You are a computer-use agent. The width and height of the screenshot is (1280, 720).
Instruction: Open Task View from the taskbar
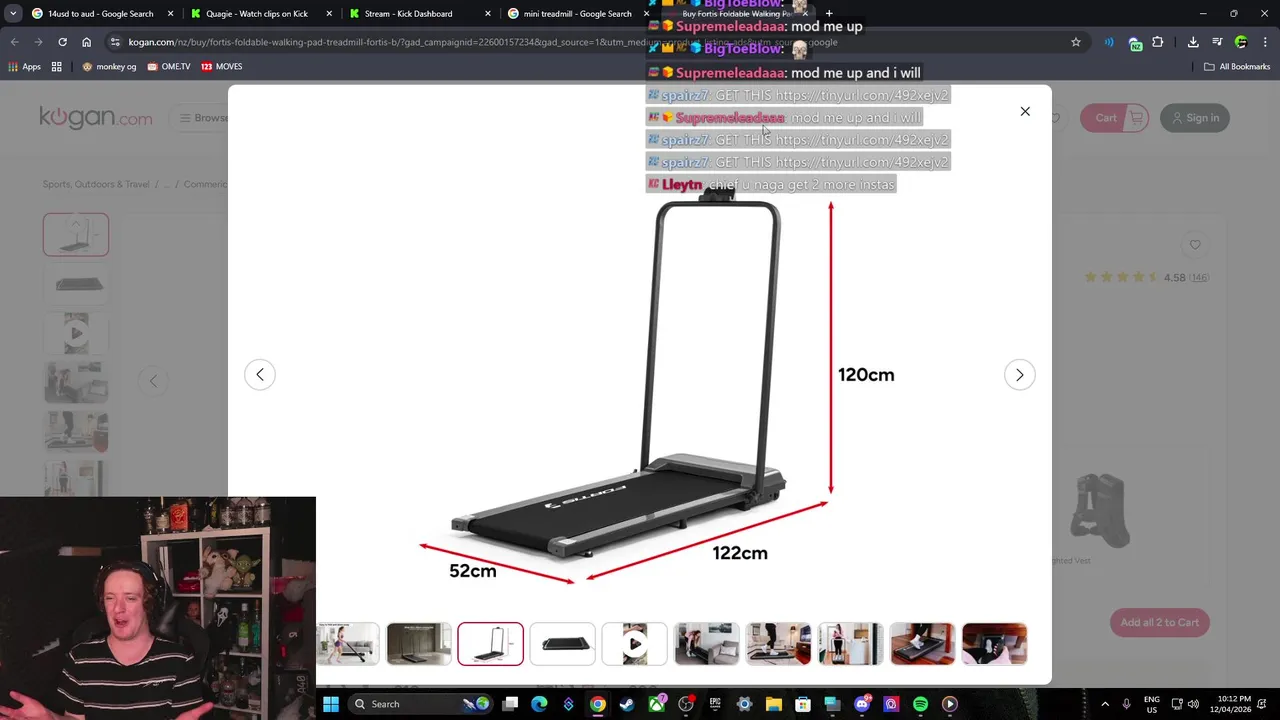pos(510,704)
